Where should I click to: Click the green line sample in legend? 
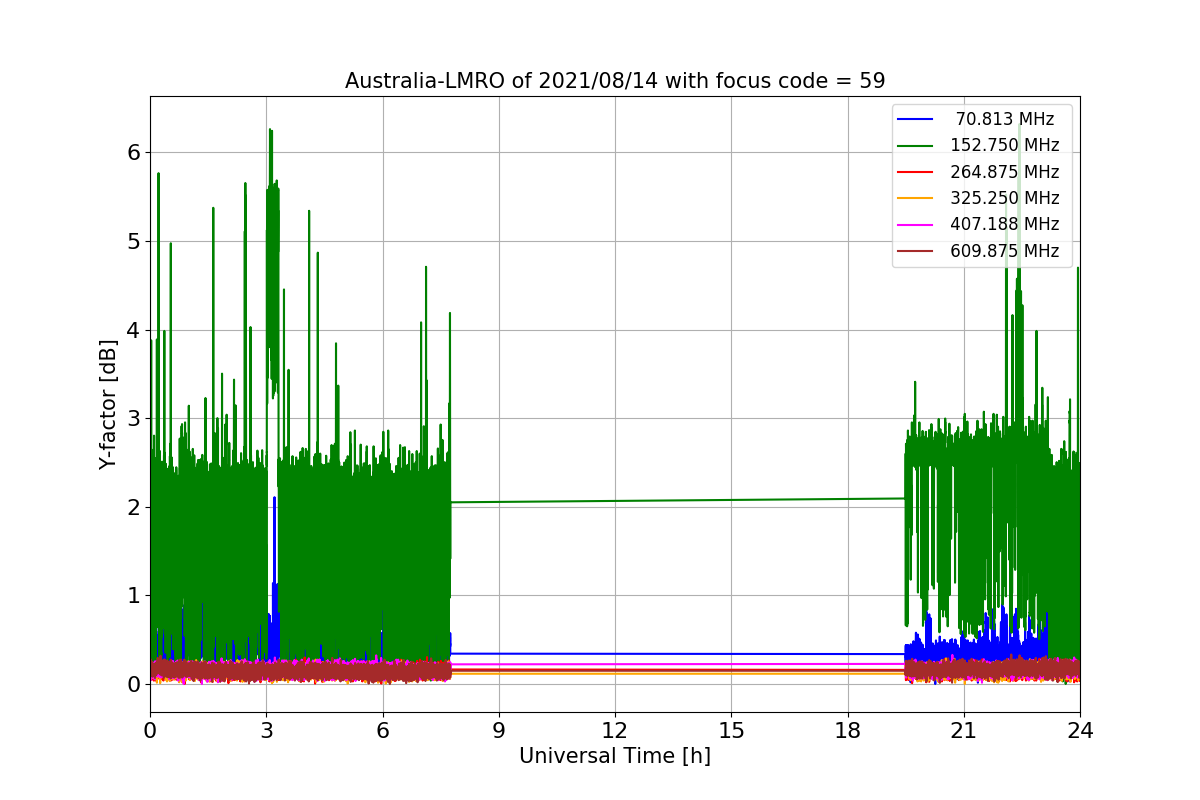tap(916, 146)
